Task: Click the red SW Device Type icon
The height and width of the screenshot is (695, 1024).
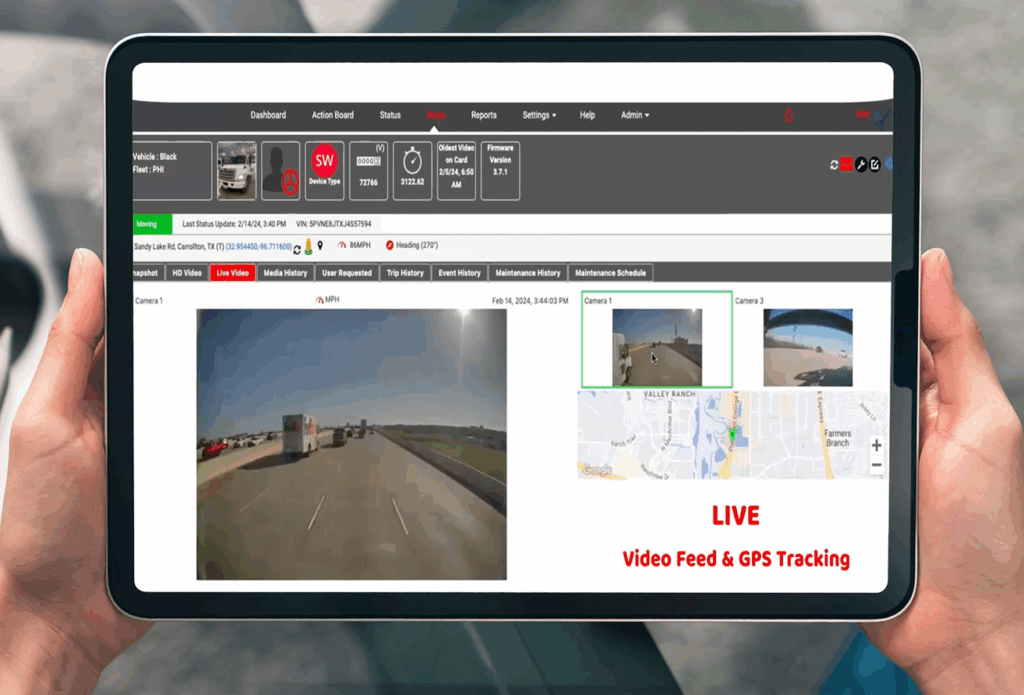Action: pyautogui.click(x=324, y=161)
